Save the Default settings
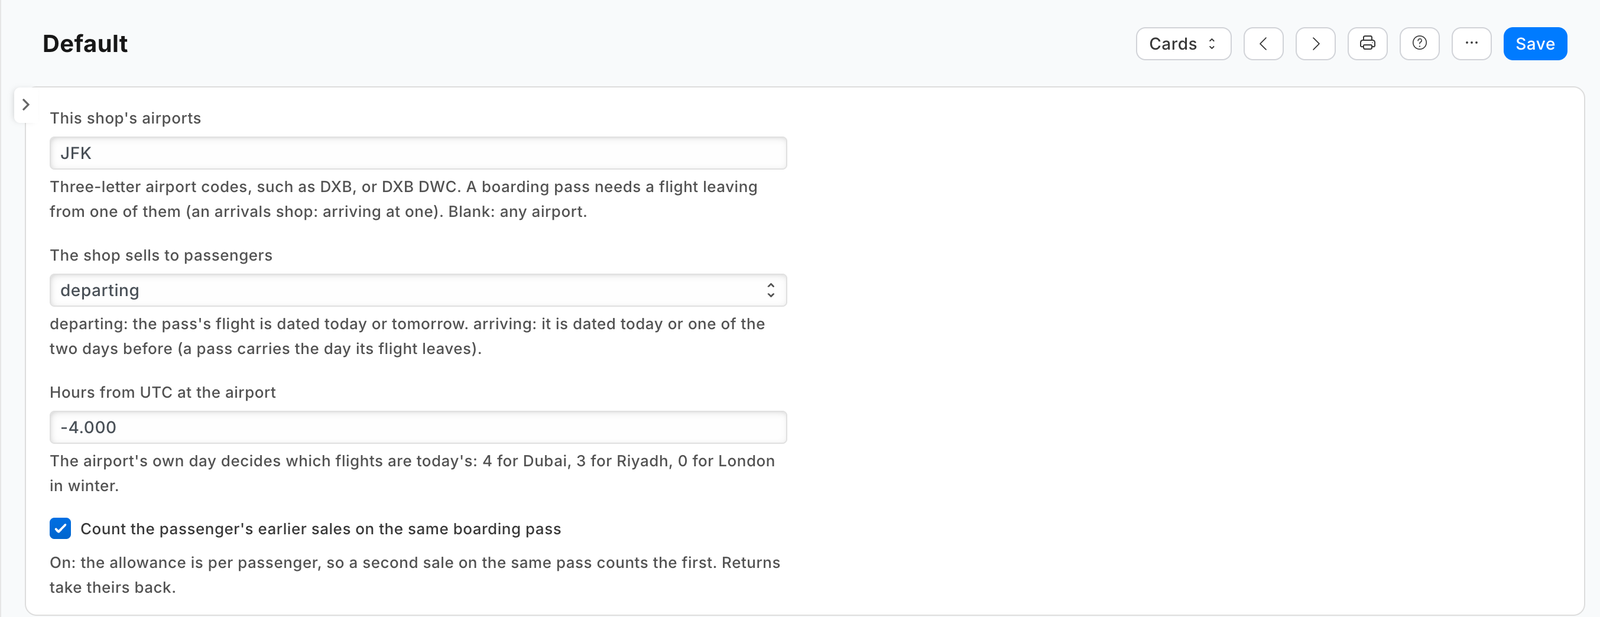 (x=1535, y=44)
